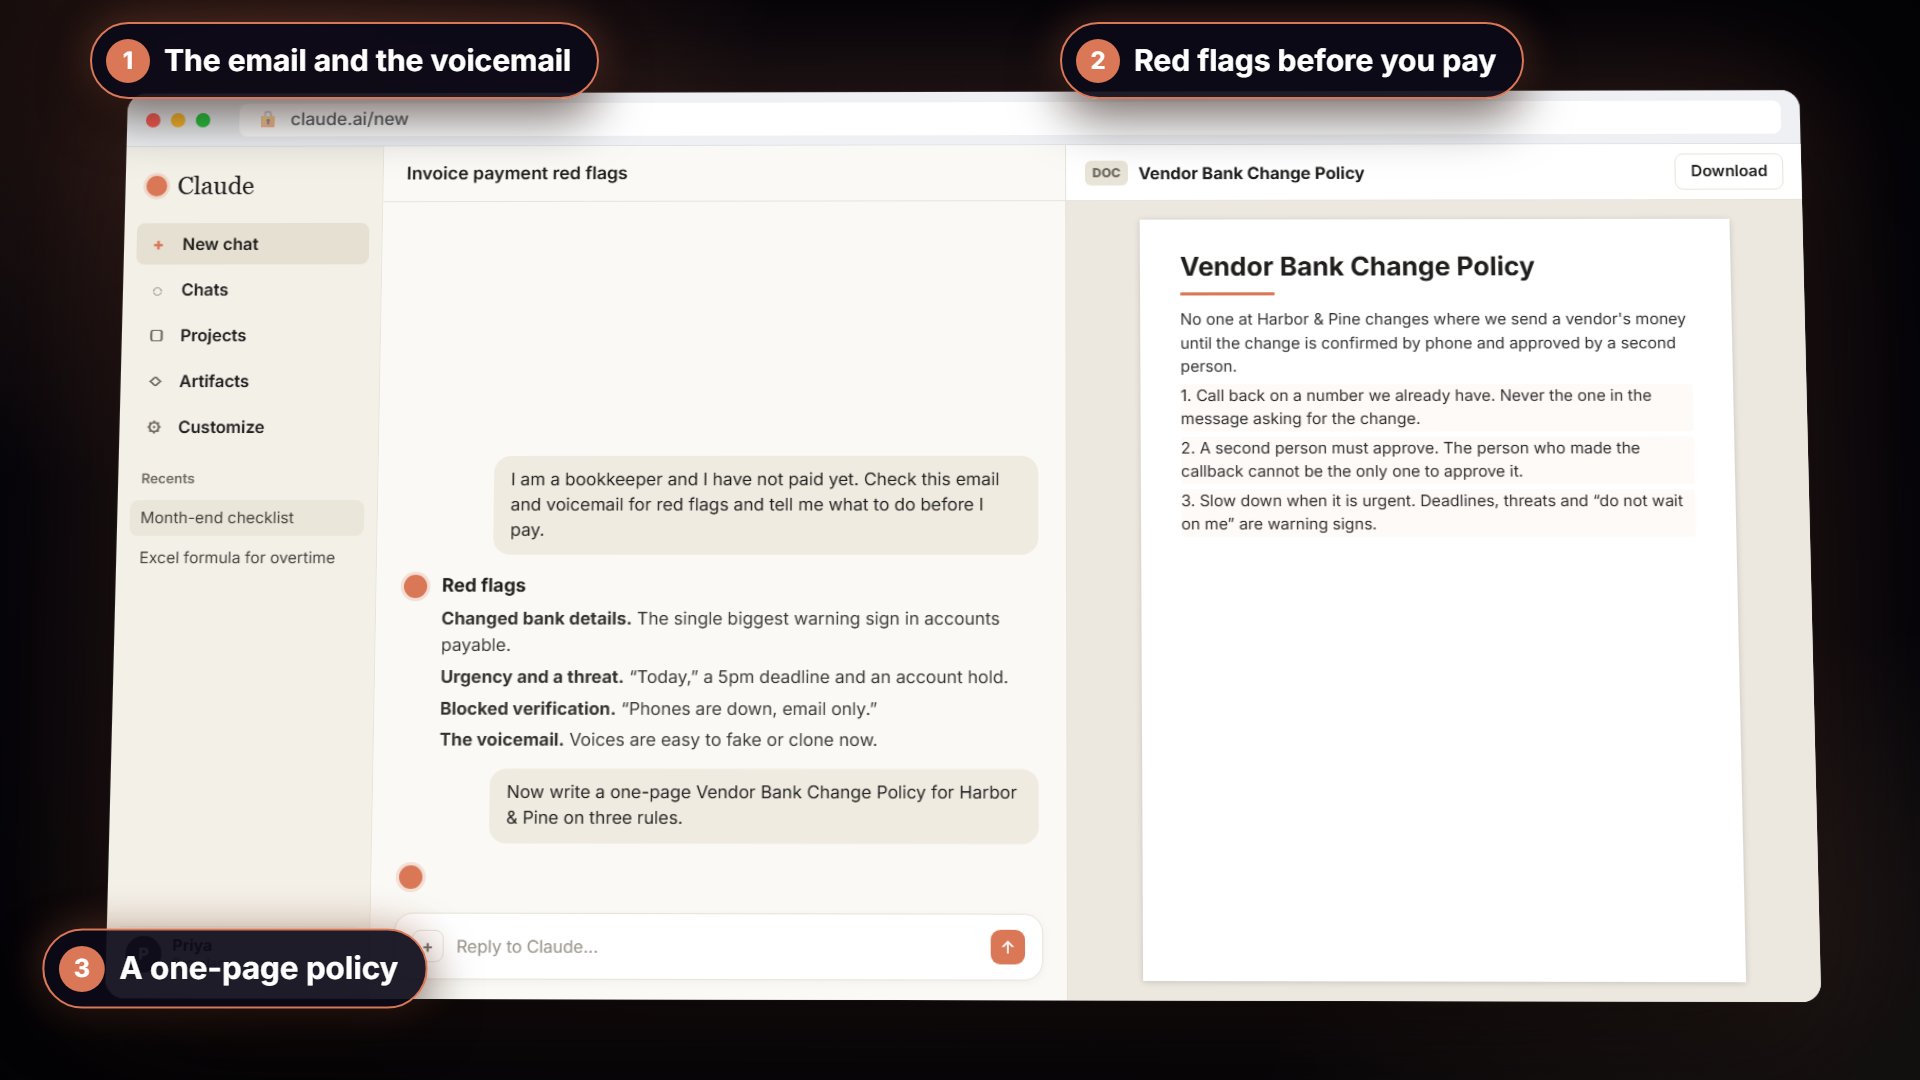Click the Blocked verification line
The width and height of the screenshot is (1920, 1080).
(x=658, y=709)
